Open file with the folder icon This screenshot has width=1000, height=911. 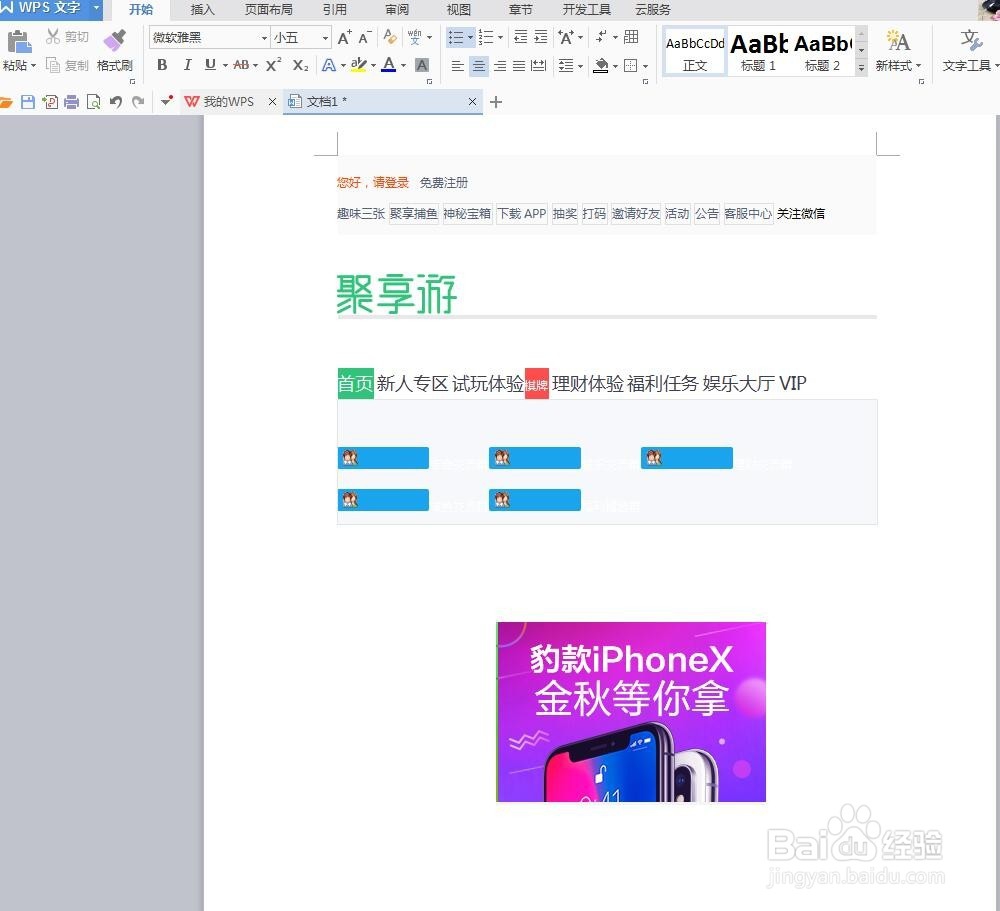6,102
